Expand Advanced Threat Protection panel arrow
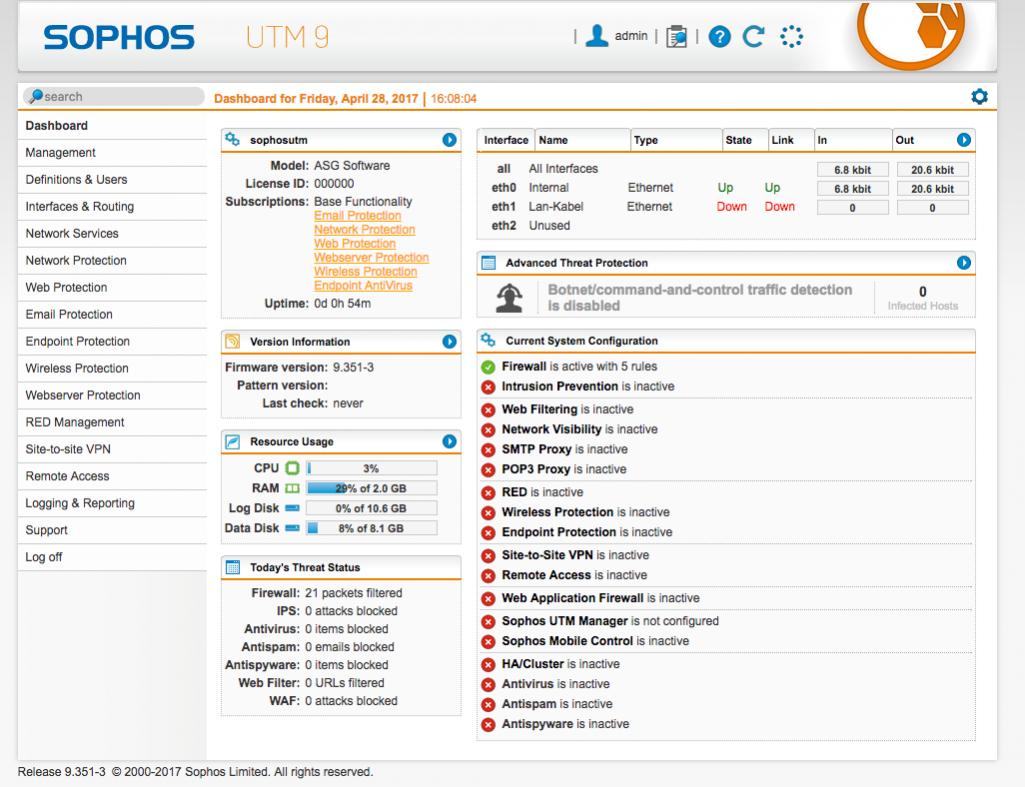Viewport: 1025px width, 787px height. 964,262
